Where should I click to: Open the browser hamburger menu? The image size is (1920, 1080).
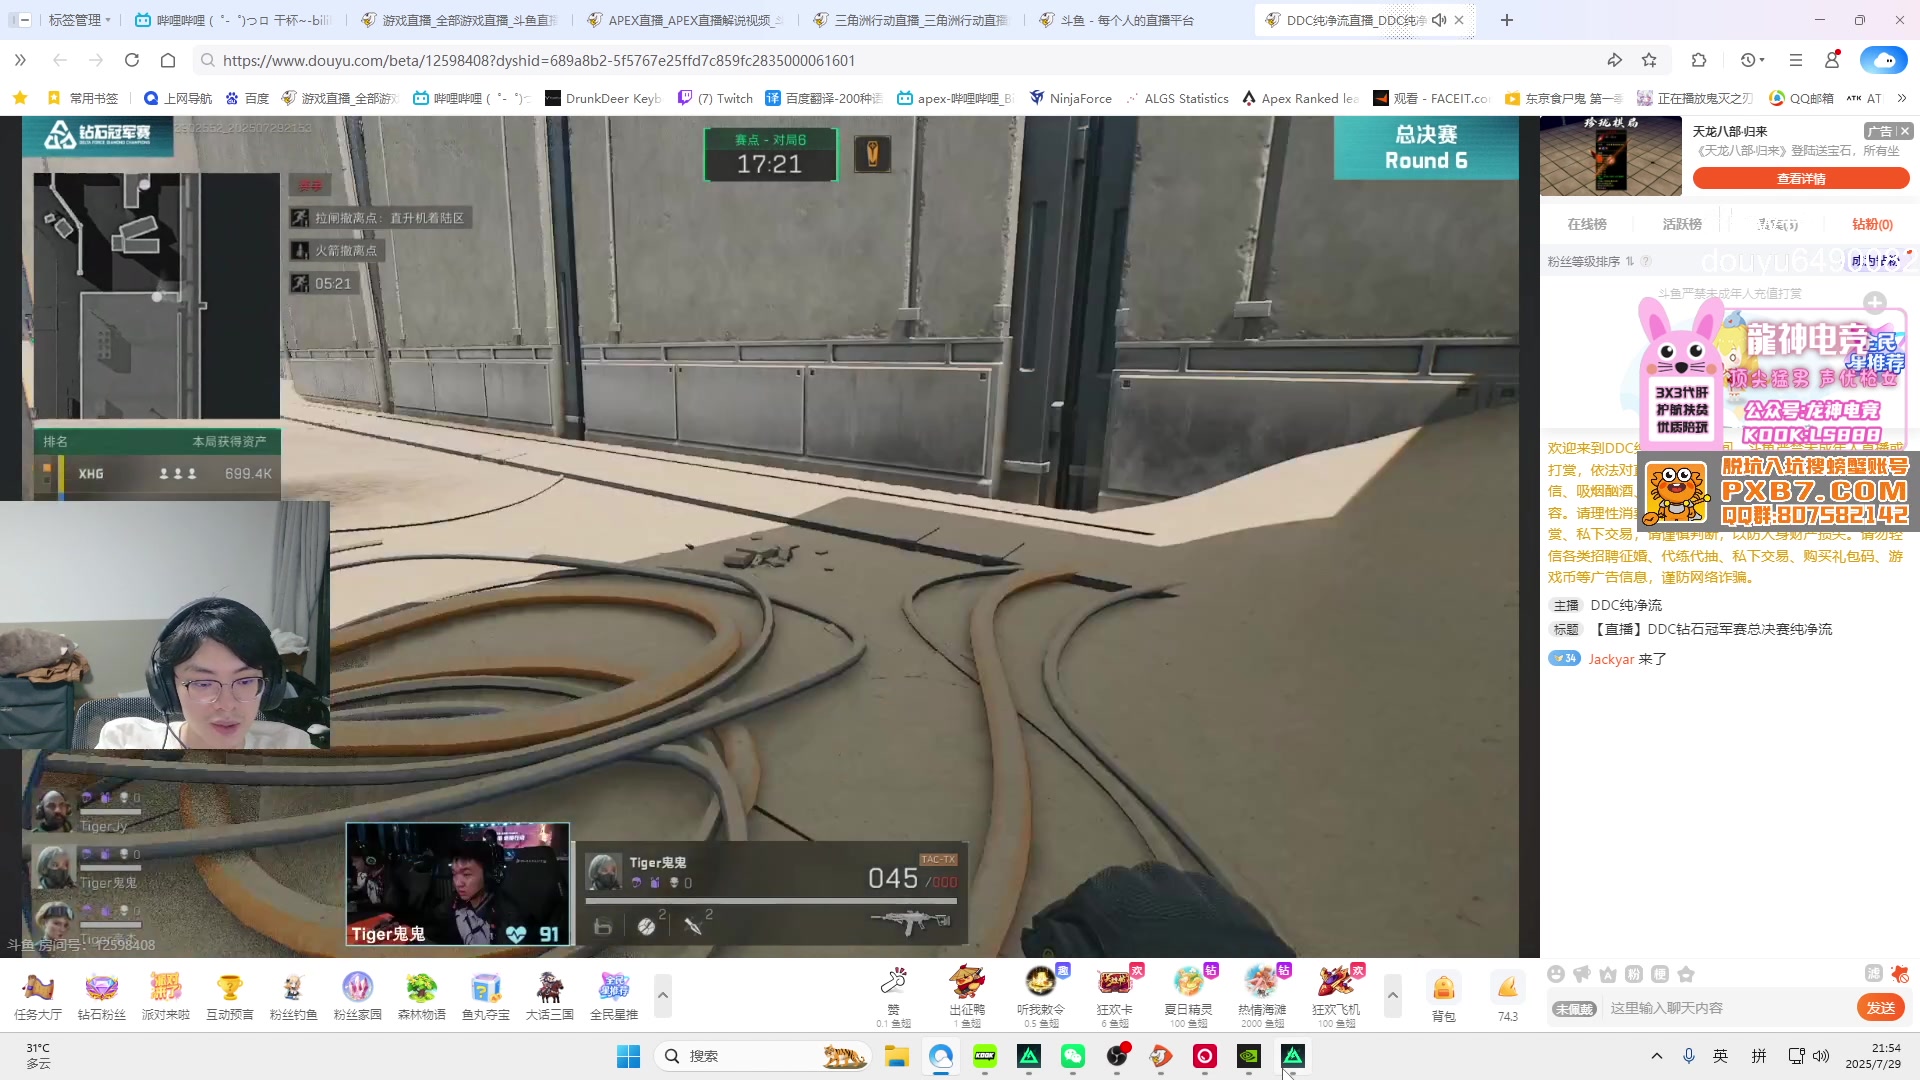click(1796, 61)
